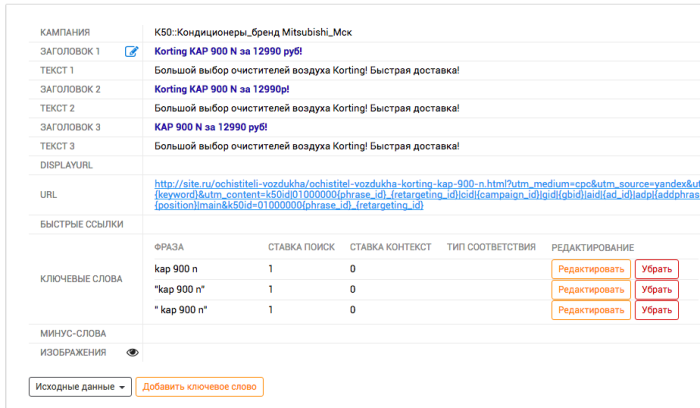Click the Добавить ключевое слово button

(200, 387)
